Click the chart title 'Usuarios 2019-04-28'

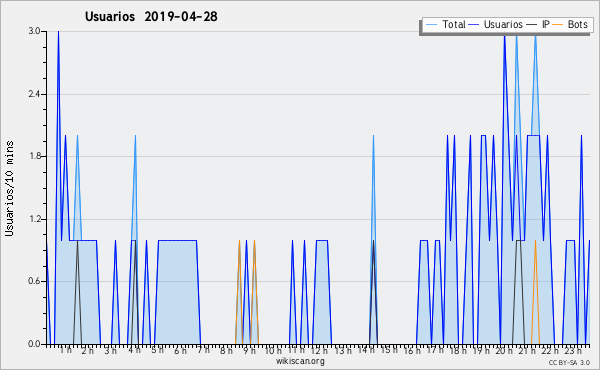151,16
